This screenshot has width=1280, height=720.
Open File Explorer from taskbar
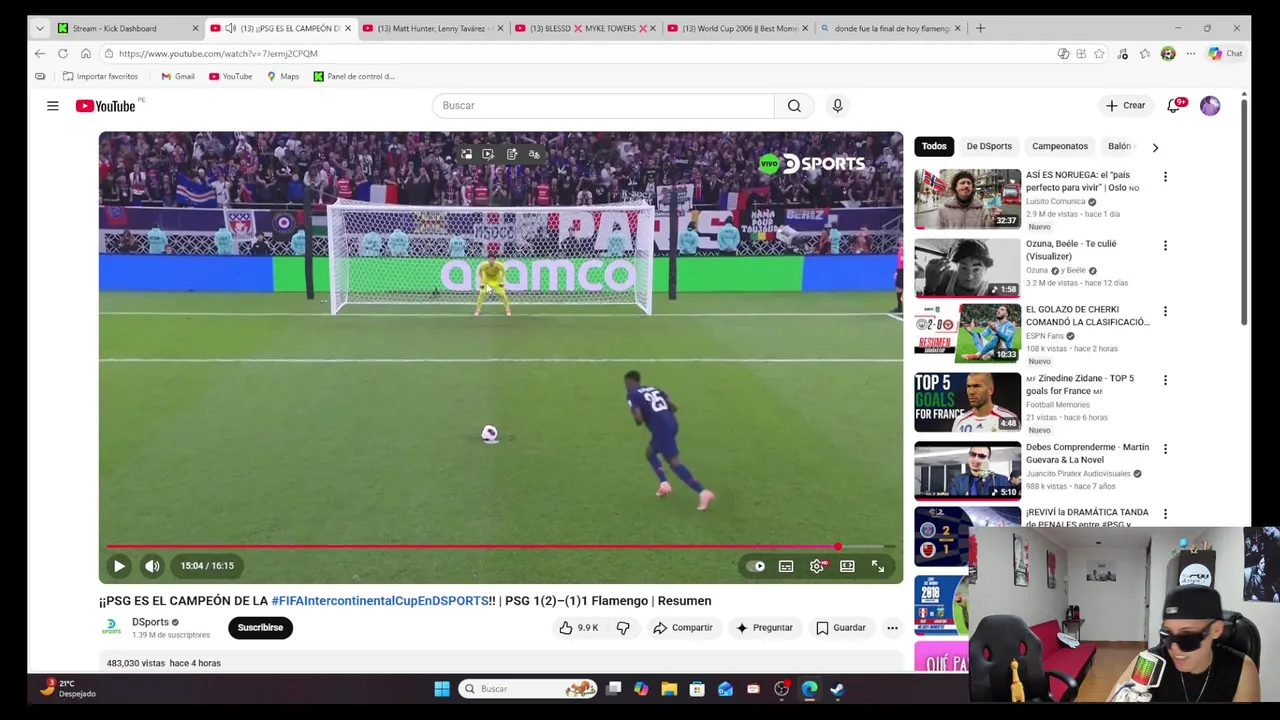pyautogui.click(x=669, y=689)
